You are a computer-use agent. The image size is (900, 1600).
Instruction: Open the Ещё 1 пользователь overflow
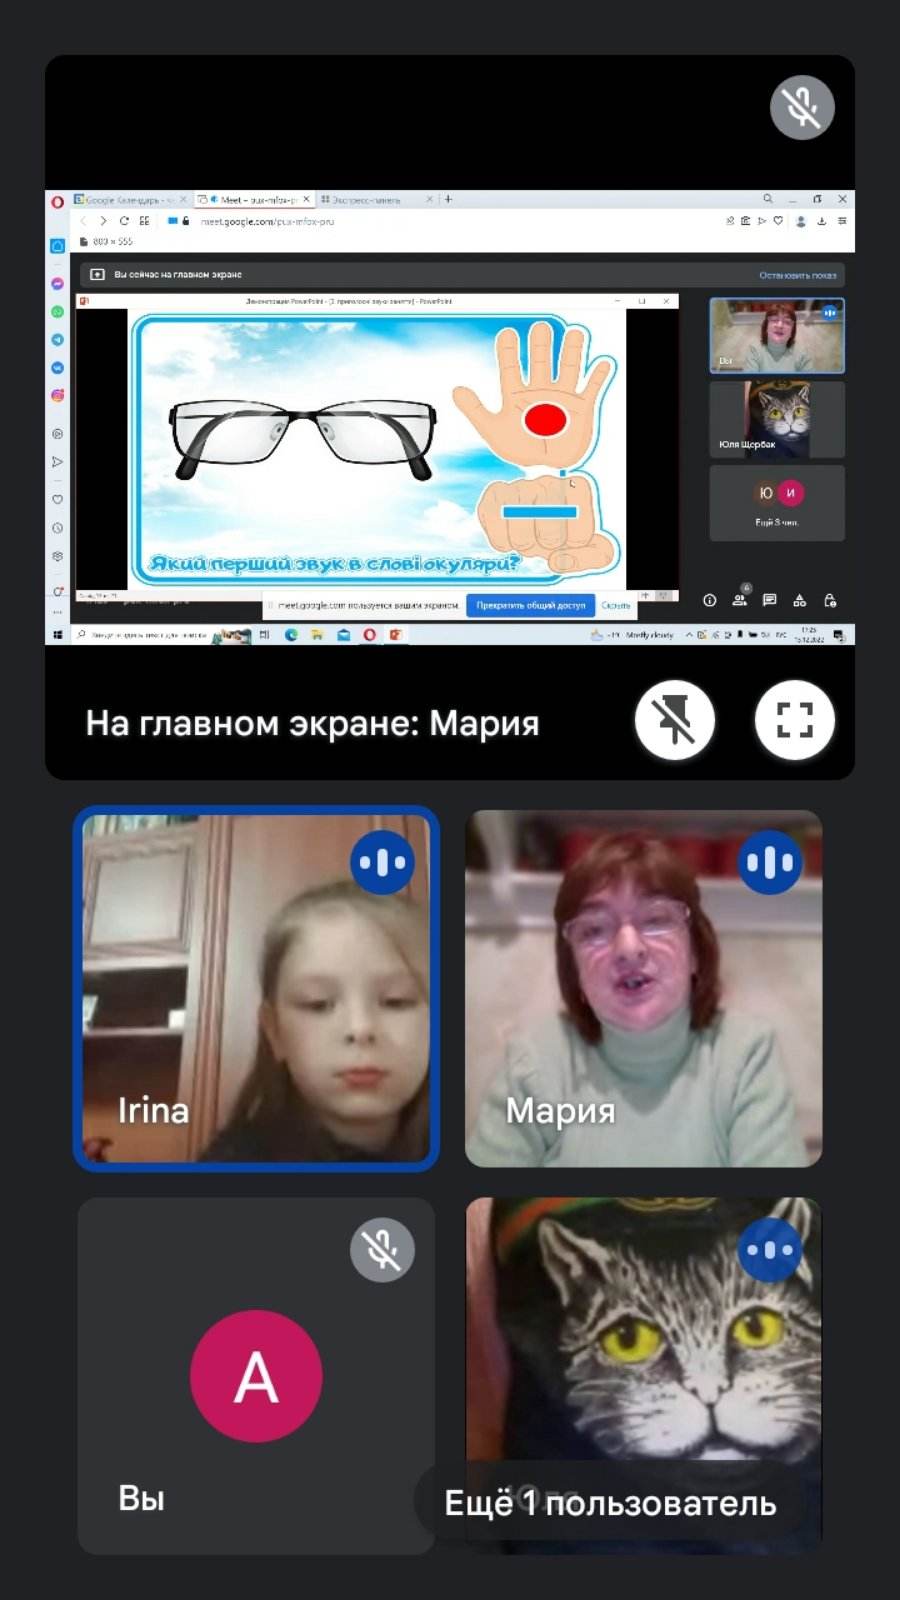click(610, 1503)
